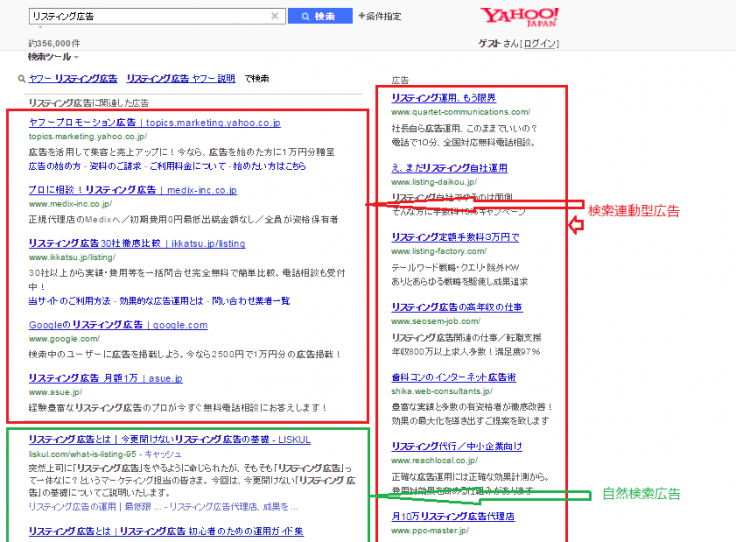736x542 pixels.
Task: Click the related search リスティング広告 ヤフー 説明
Action: [x=181, y=79]
